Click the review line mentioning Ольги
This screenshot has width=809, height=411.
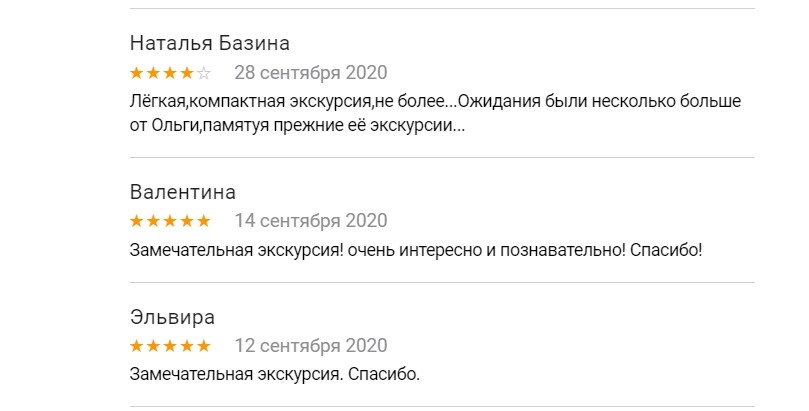[x=297, y=127]
